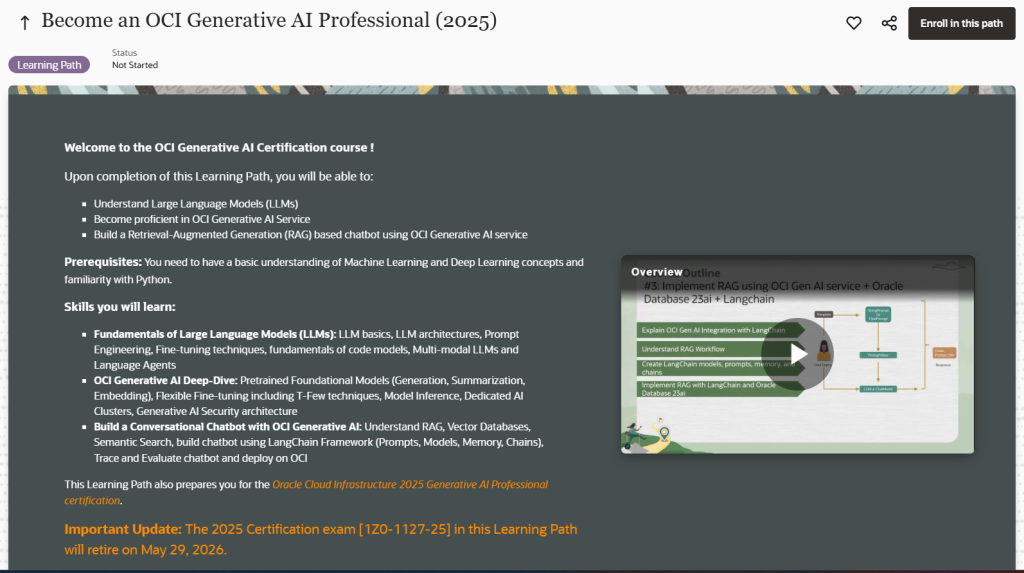1024x573 pixels.
Task: Click the 'Build a Retrieval-Augmented Generation (RAG)' bullet
Action: point(310,235)
